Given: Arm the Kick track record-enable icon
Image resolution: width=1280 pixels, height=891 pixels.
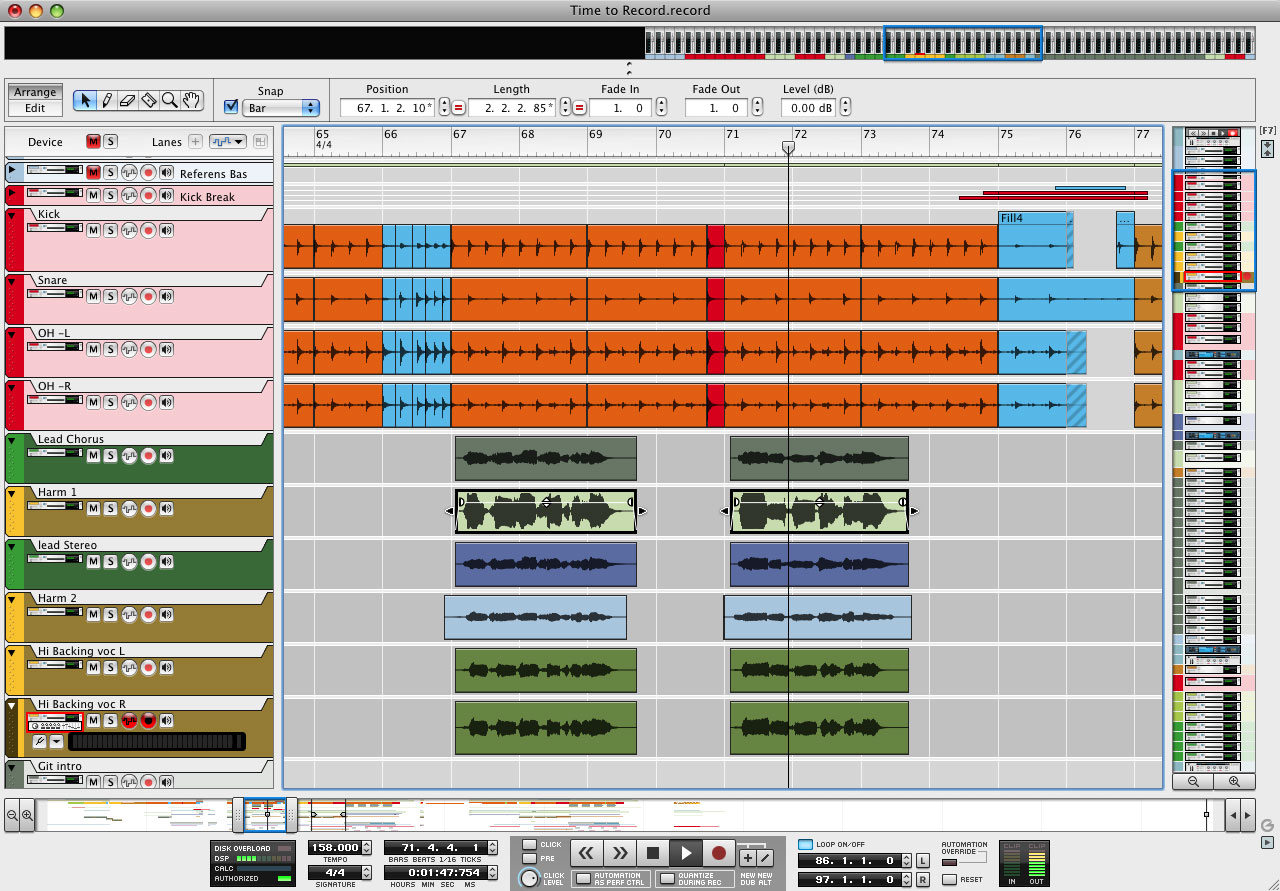Looking at the screenshot, I should (148, 230).
